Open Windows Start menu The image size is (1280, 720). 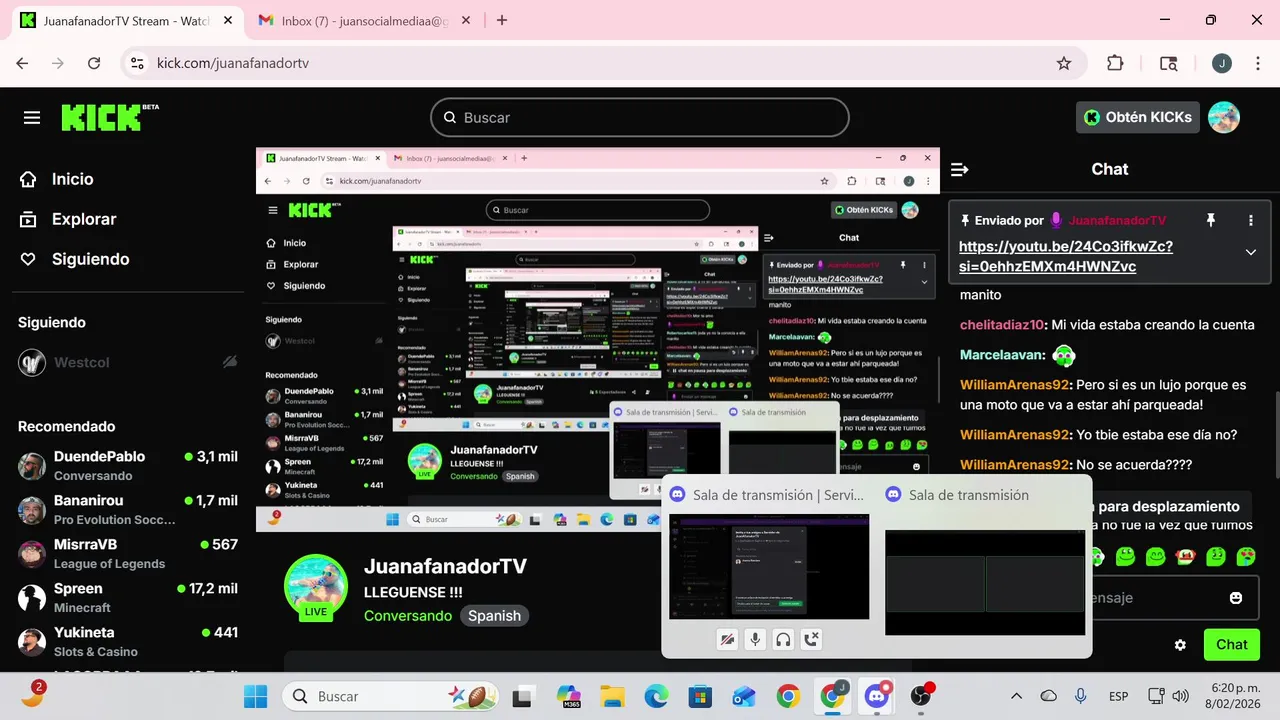256,696
